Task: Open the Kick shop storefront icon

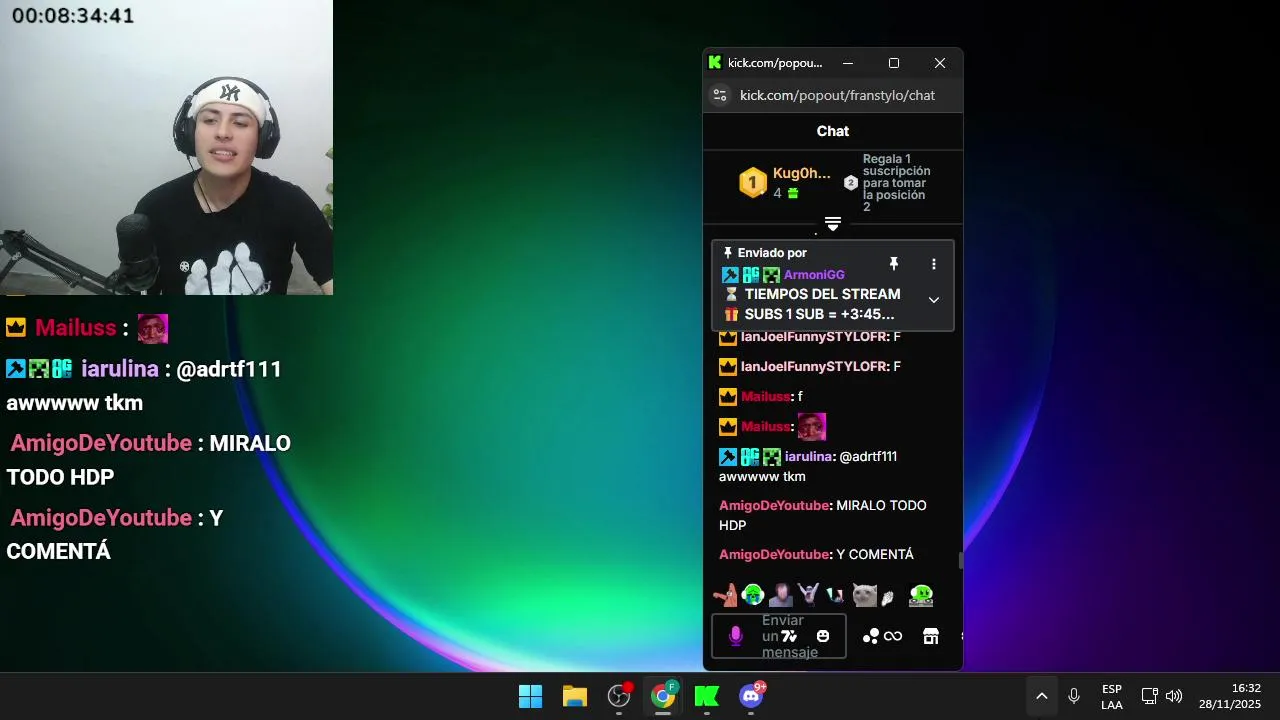Action: [931, 636]
